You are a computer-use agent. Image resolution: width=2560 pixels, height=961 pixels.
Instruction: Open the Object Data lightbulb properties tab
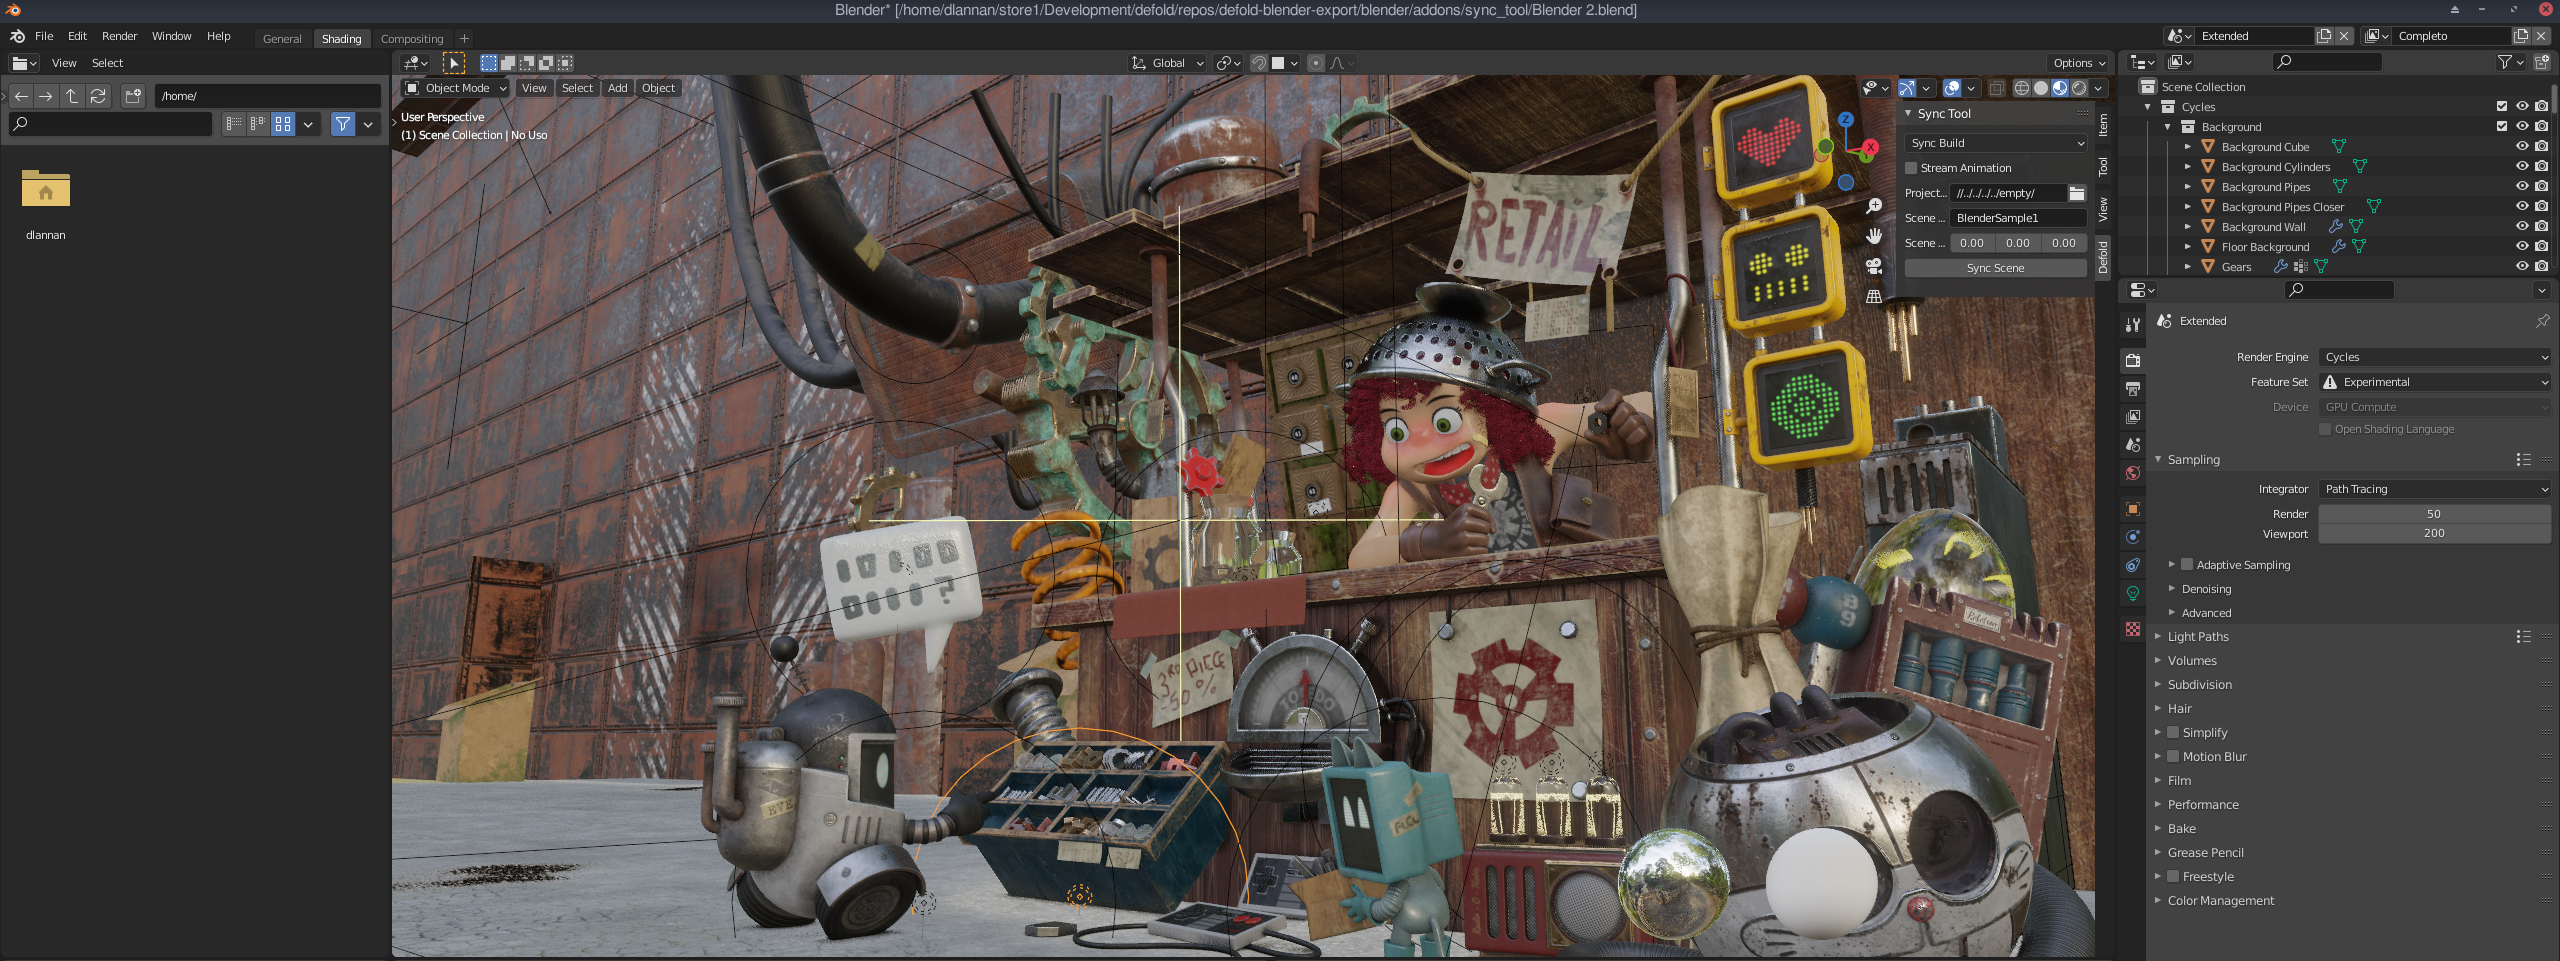click(2133, 593)
